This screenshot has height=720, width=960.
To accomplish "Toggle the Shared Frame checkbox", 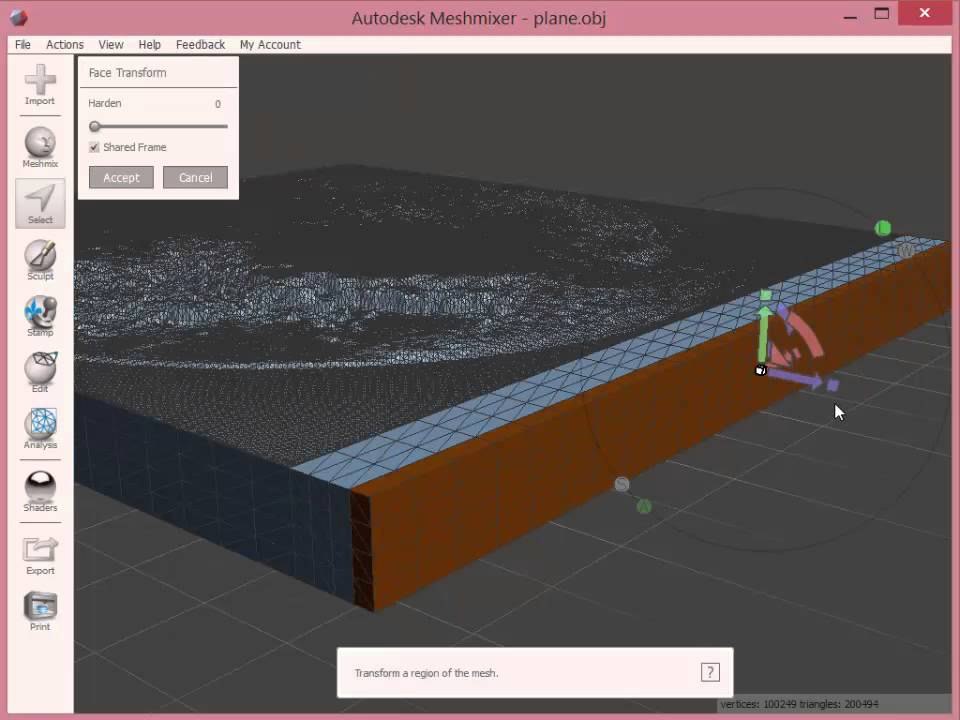I will (94, 147).
